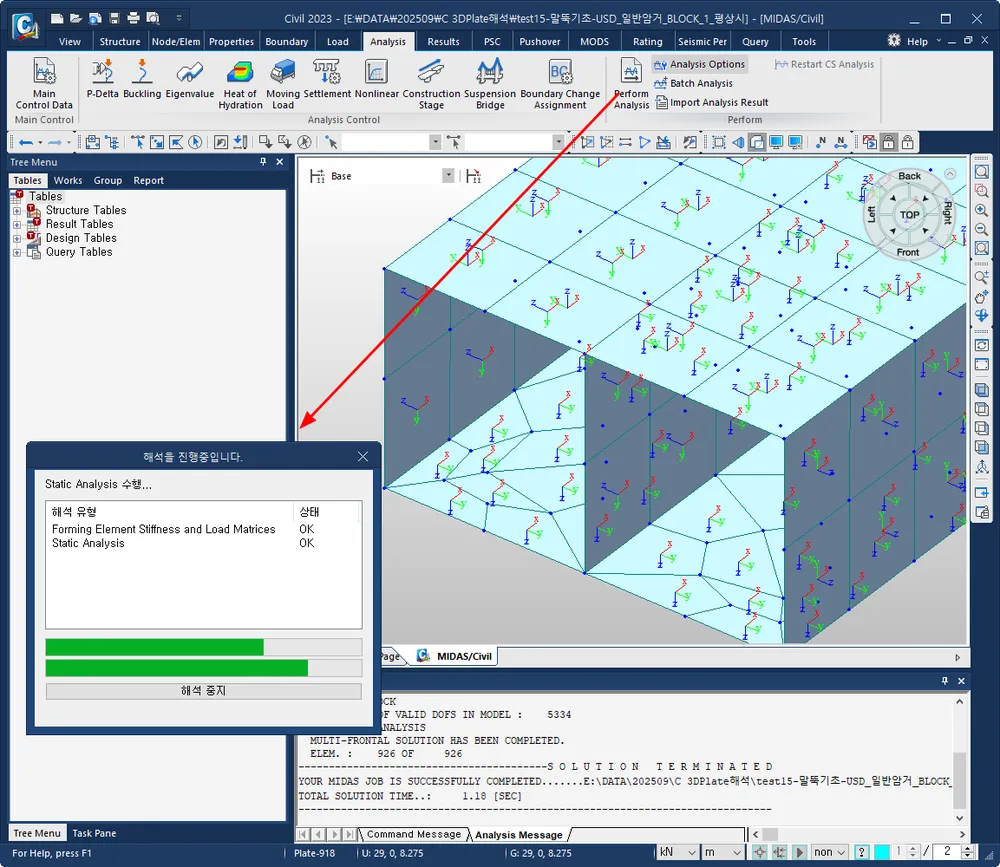Open the Load ribbon tab
Screen dimensions: 1000x867
tap(338, 41)
